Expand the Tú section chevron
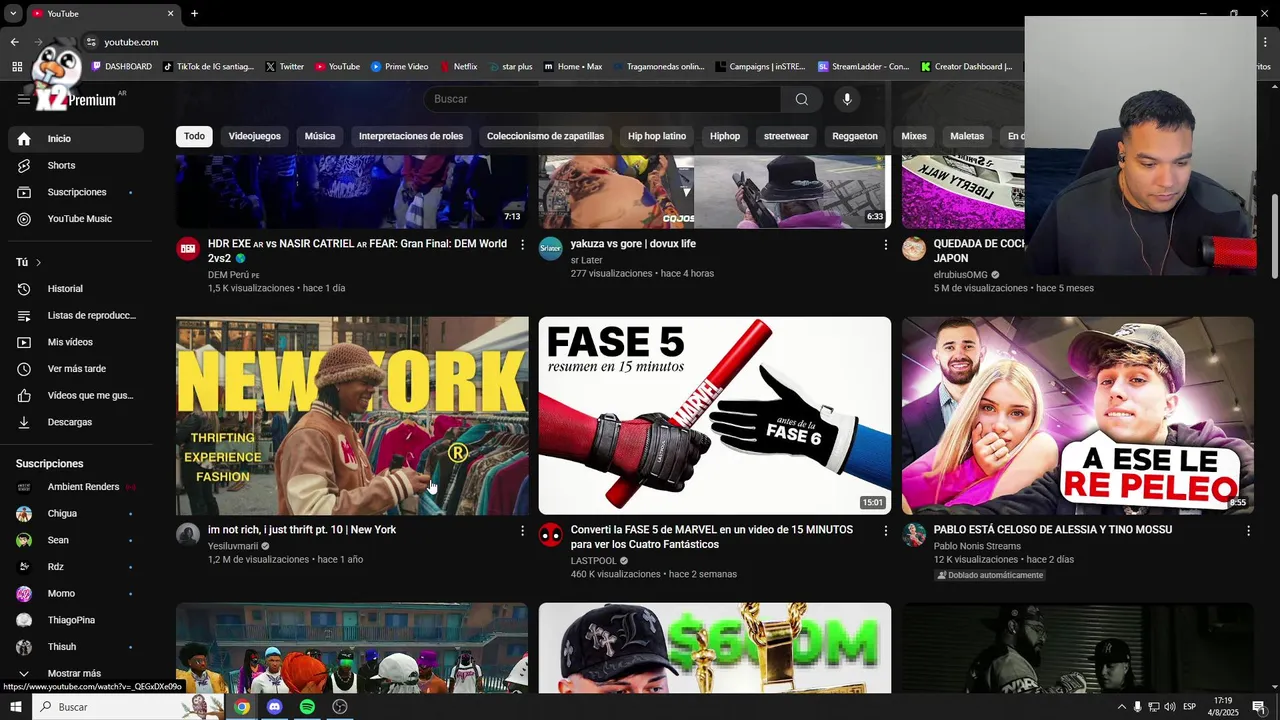The image size is (1280, 720). pos(38,263)
